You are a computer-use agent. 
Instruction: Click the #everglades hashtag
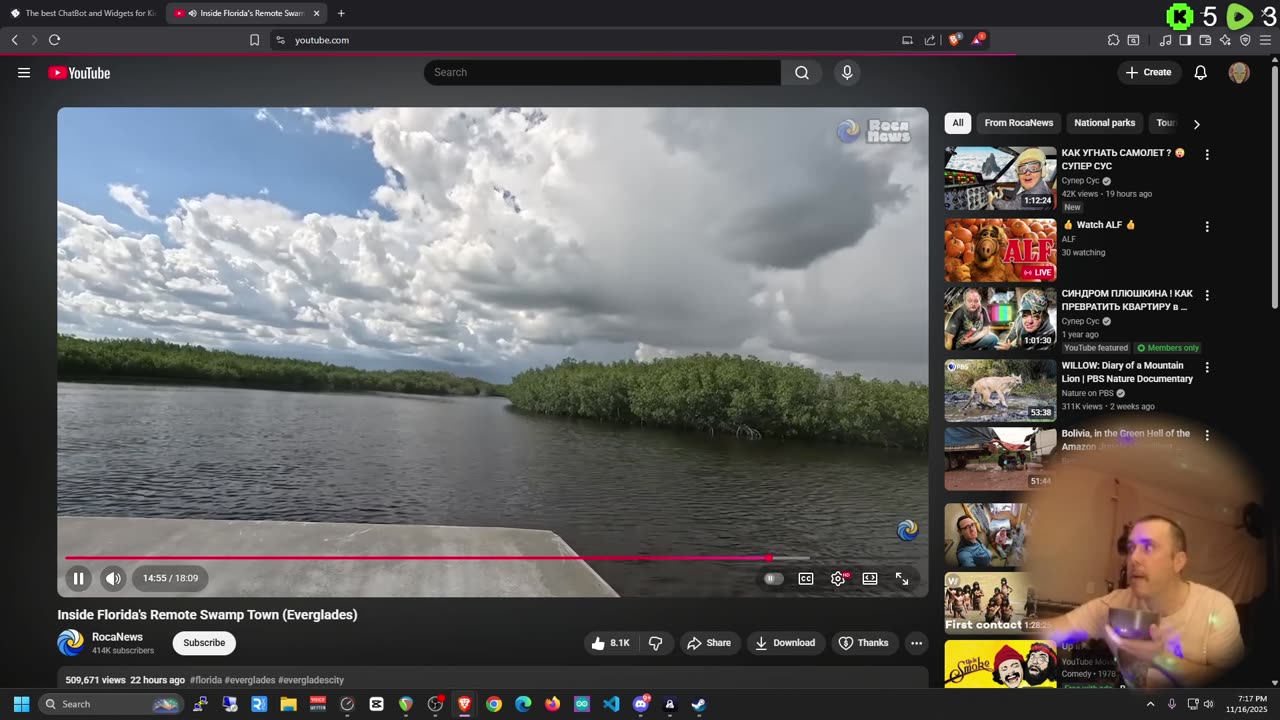(x=250, y=680)
